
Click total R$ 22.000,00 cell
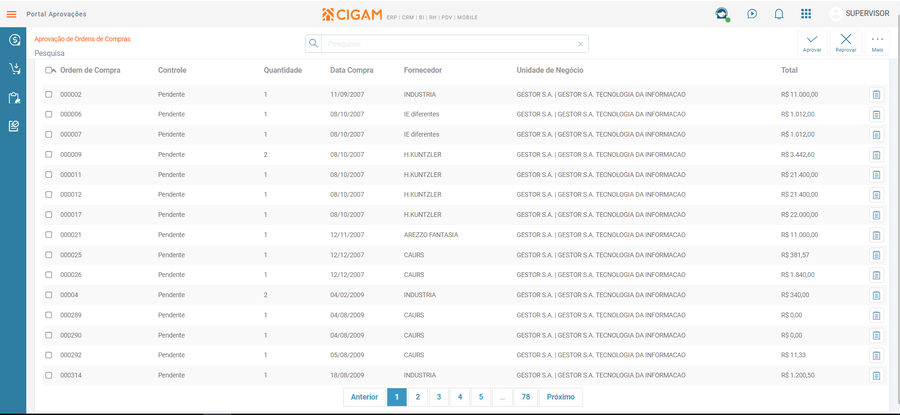point(800,215)
